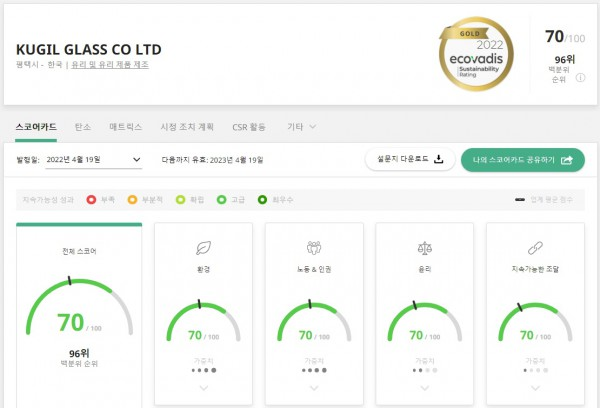Click the 70/100 score in header

[565, 37]
